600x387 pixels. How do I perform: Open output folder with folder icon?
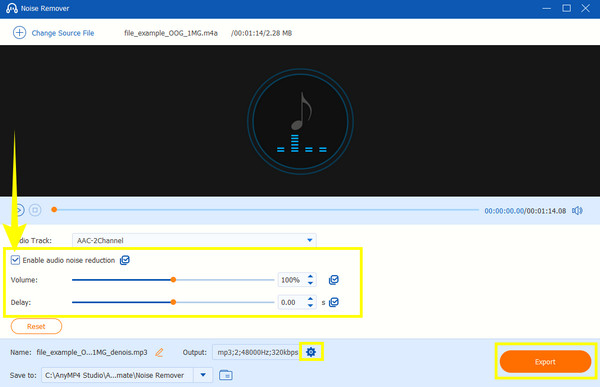pos(226,375)
